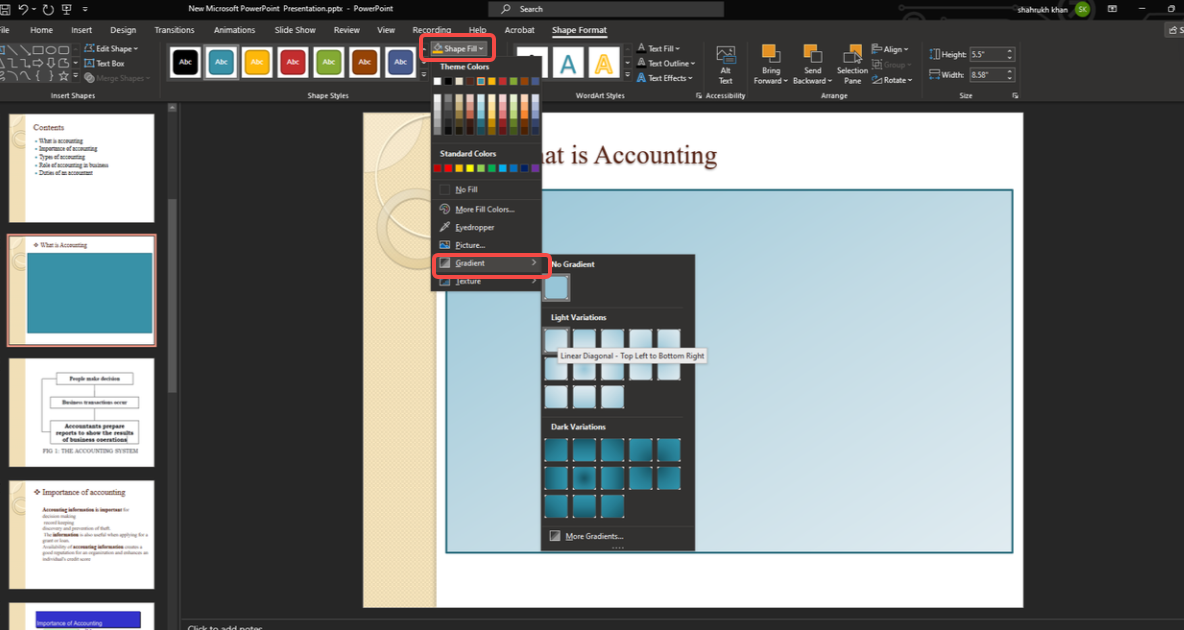Click More Gradients option
This screenshot has height=630, width=1184.
coord(593,536)
